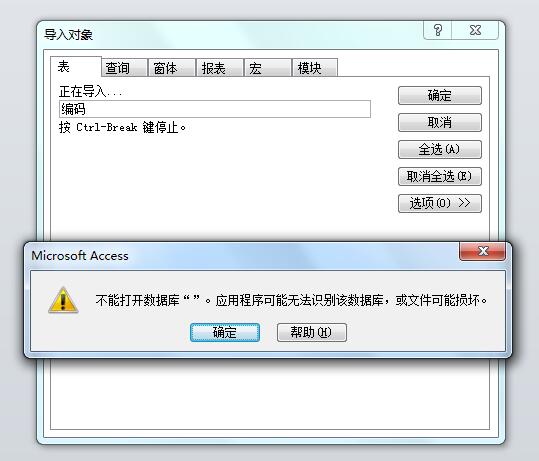Expand options with 选项(O) >> button
This screenshot has height=461, width=539.
point(440,203)
